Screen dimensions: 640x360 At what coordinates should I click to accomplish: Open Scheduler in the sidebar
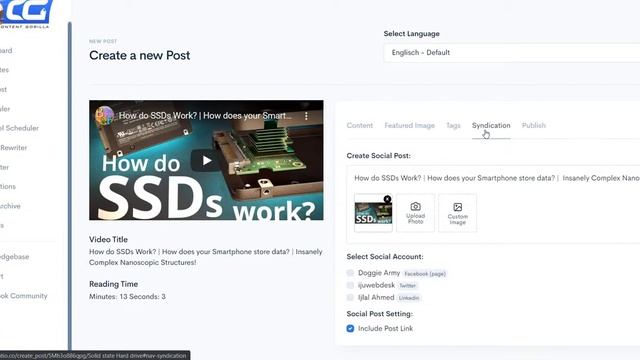pos(4,109)
